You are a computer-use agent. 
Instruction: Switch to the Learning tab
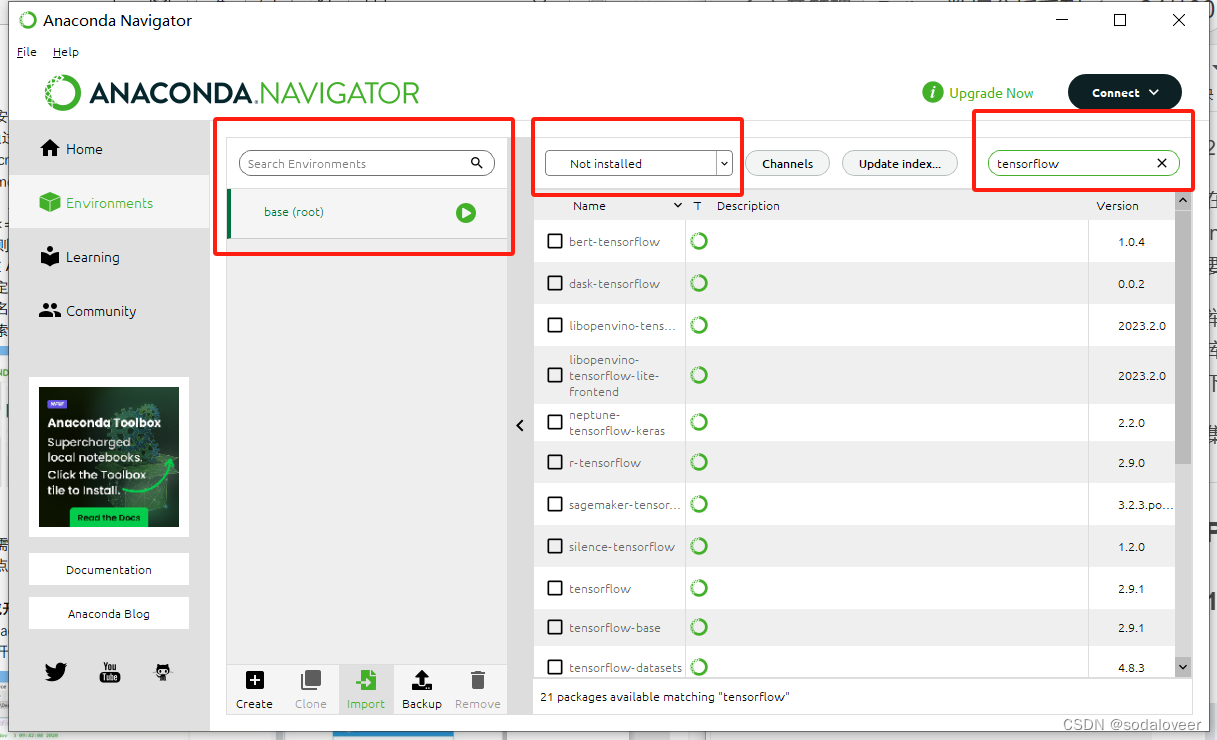[x=110, y=256]
